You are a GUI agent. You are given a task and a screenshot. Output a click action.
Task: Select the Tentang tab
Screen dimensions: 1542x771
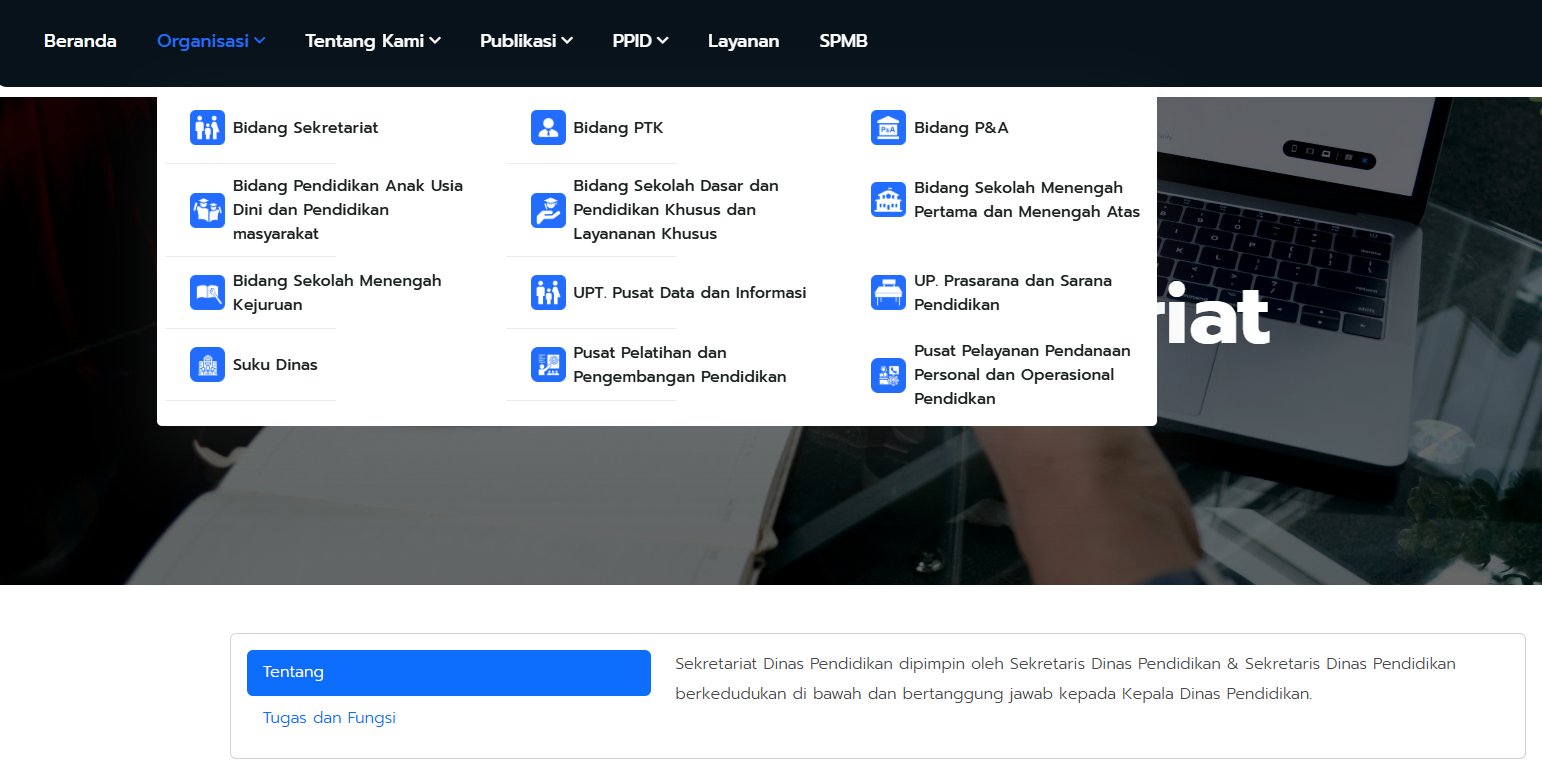(x=448, y=673)
